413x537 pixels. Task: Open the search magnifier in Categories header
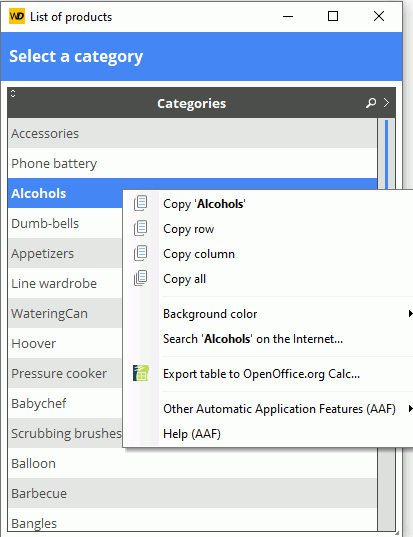point(371,103)
